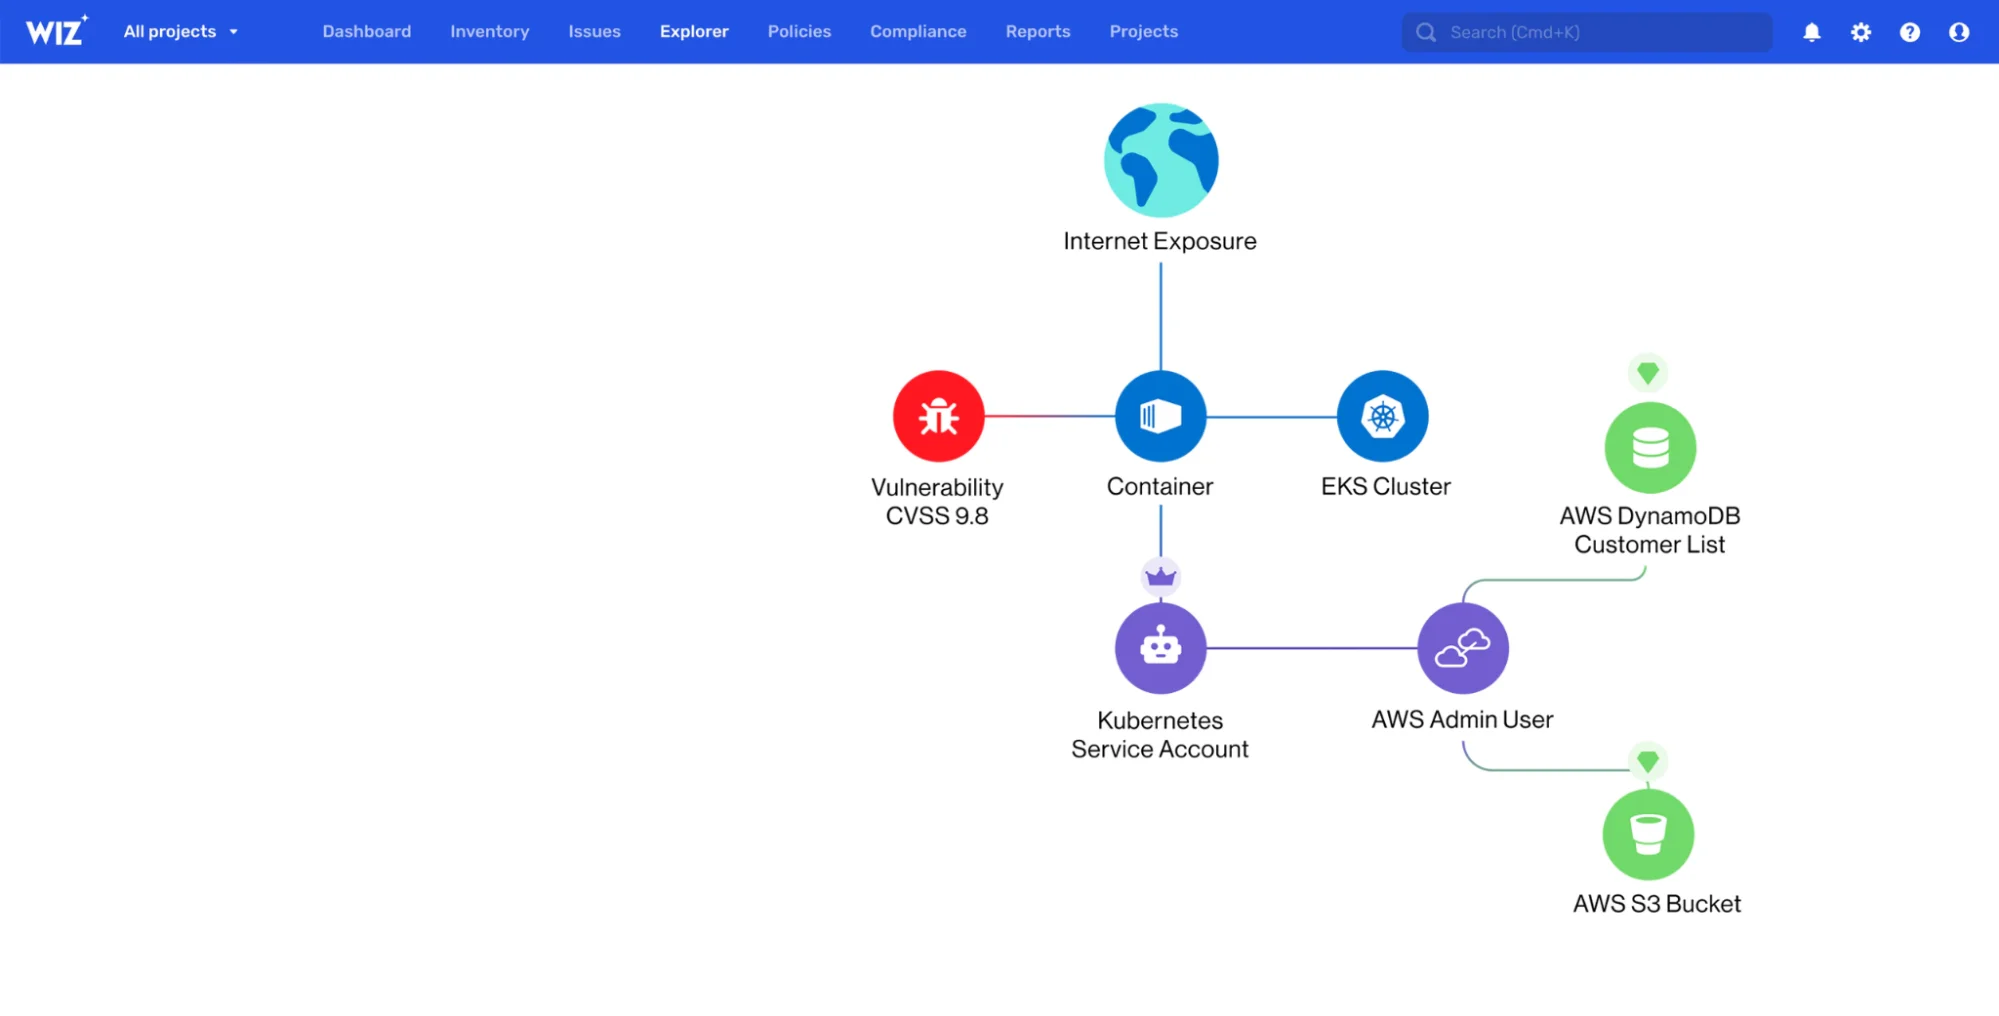Click the Wiz logo
Image resolution: width=1999 pixels, height=1016 pixels.
[56, 32]
